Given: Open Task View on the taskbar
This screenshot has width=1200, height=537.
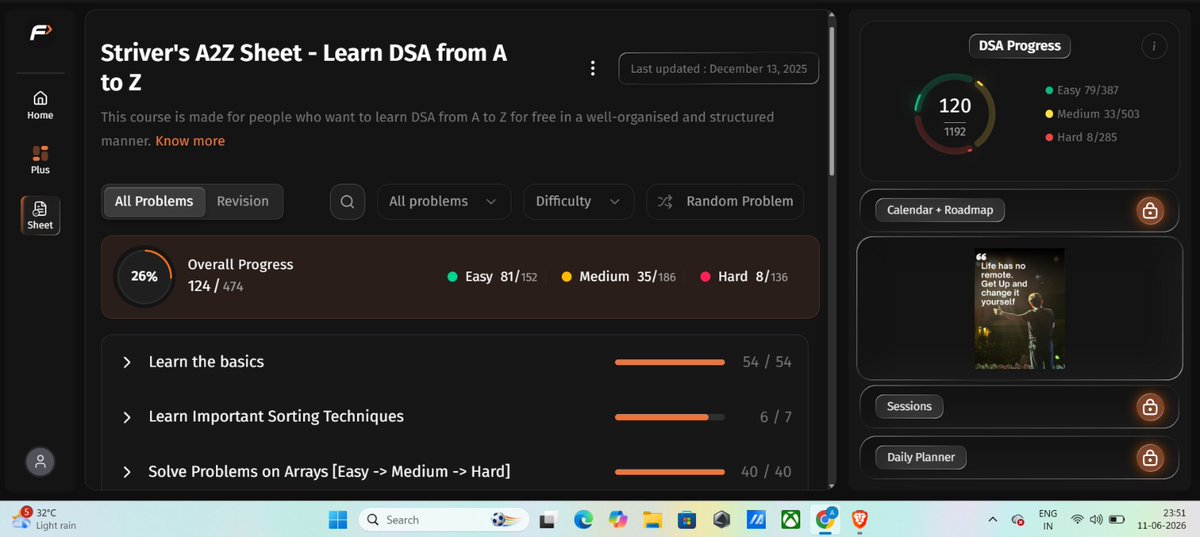Looking at the screenshot, I should point(548,520).
